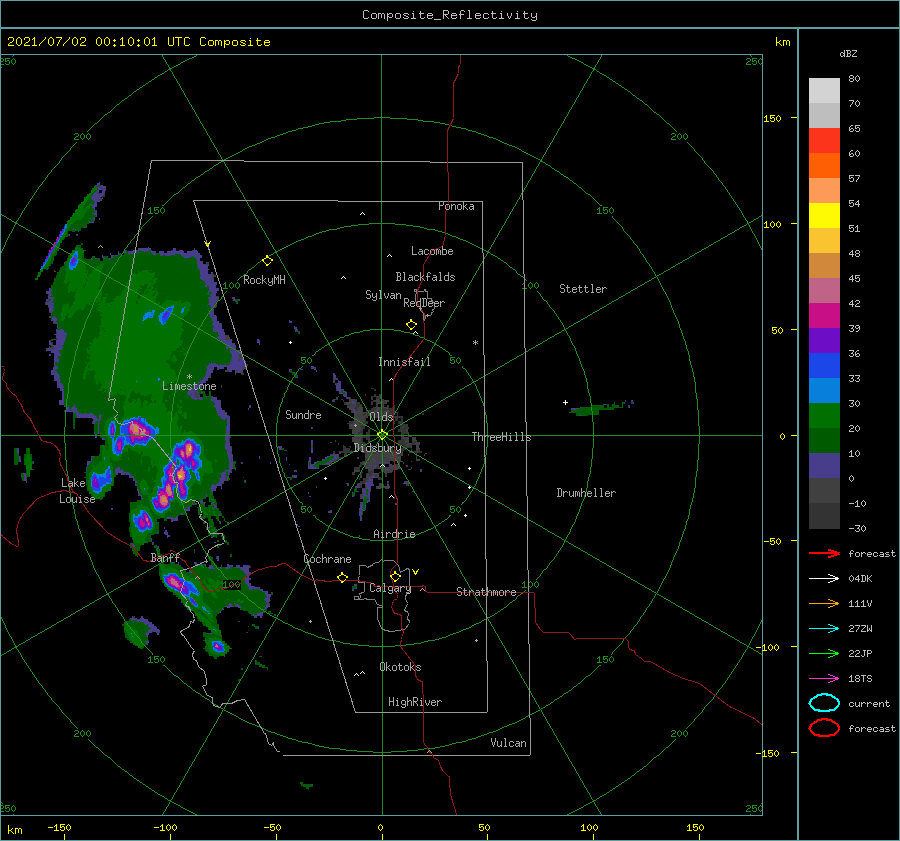This screenshot has width=900, height=841.
Task: Click the Composite_Reflectivity title
Action: click(x=450, y=15)
